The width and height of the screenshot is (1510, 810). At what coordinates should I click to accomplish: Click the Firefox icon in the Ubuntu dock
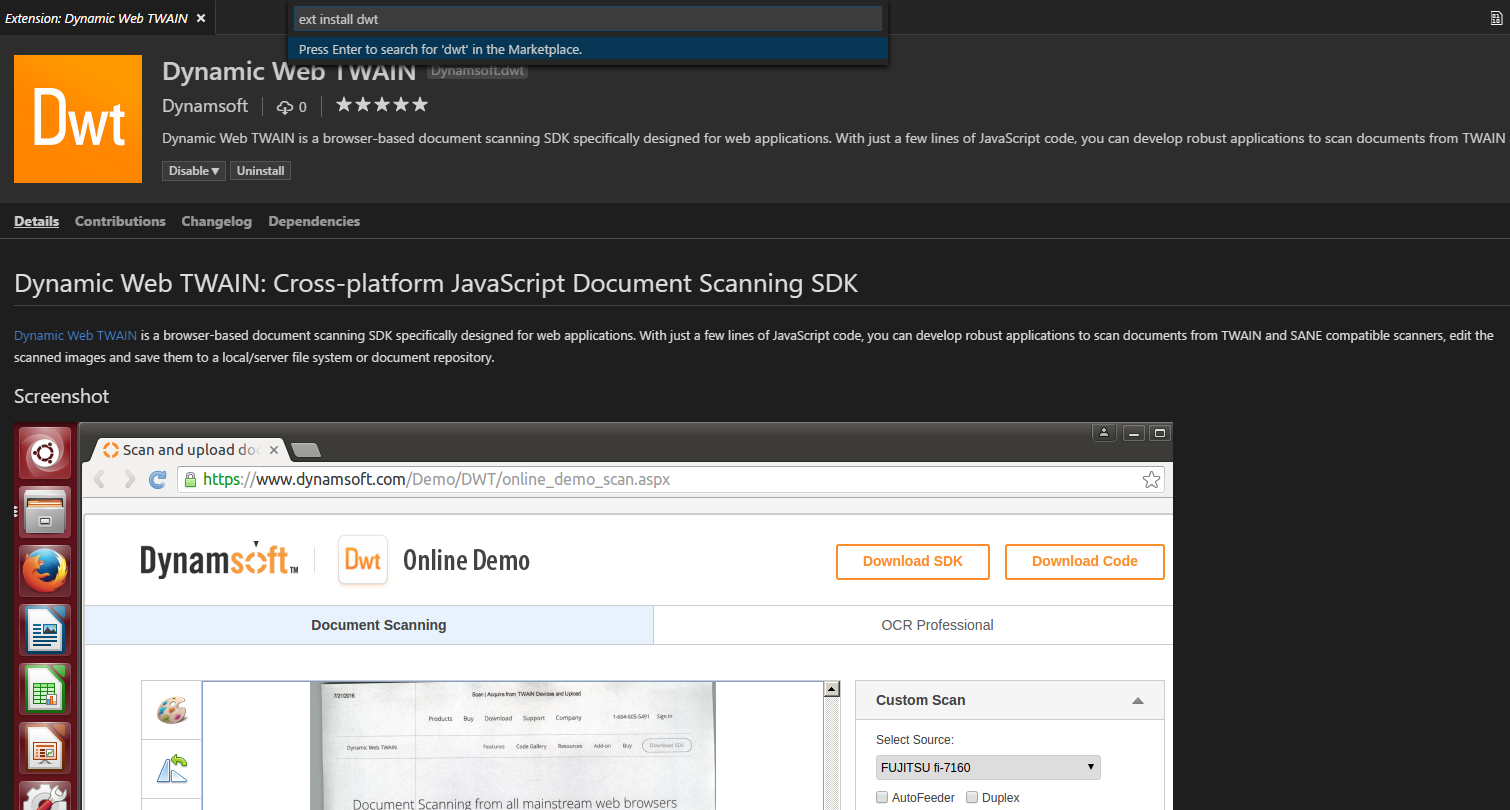45,571
